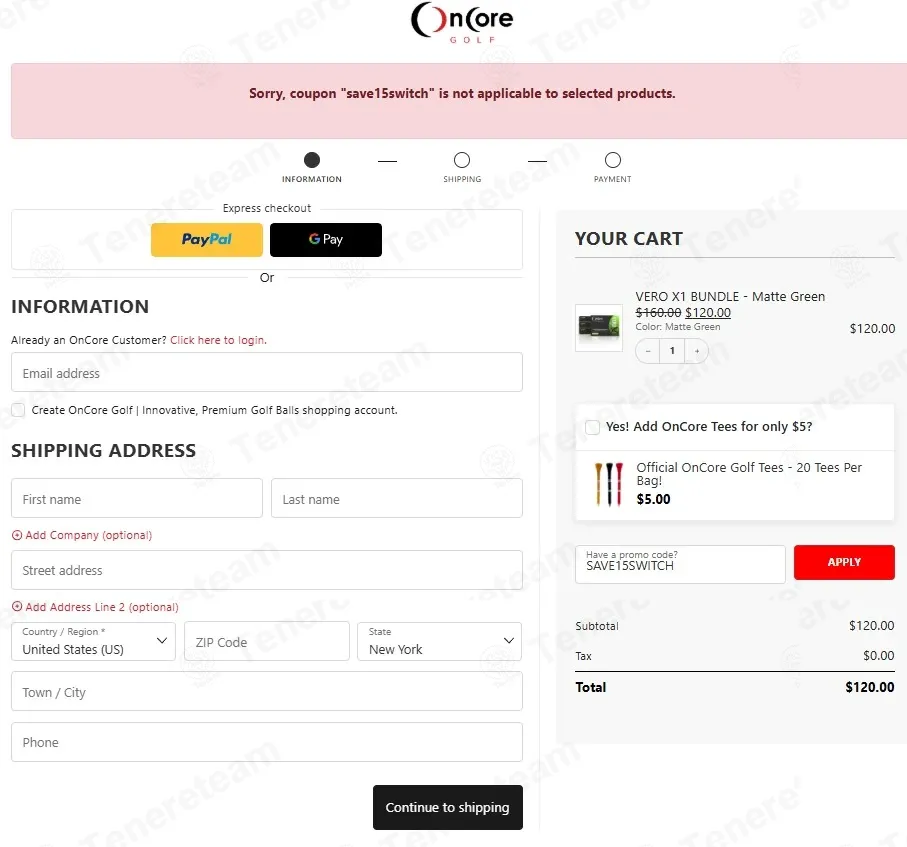Apply the promo code
Screen dimensions: 907x847
[x=844, y=562]
